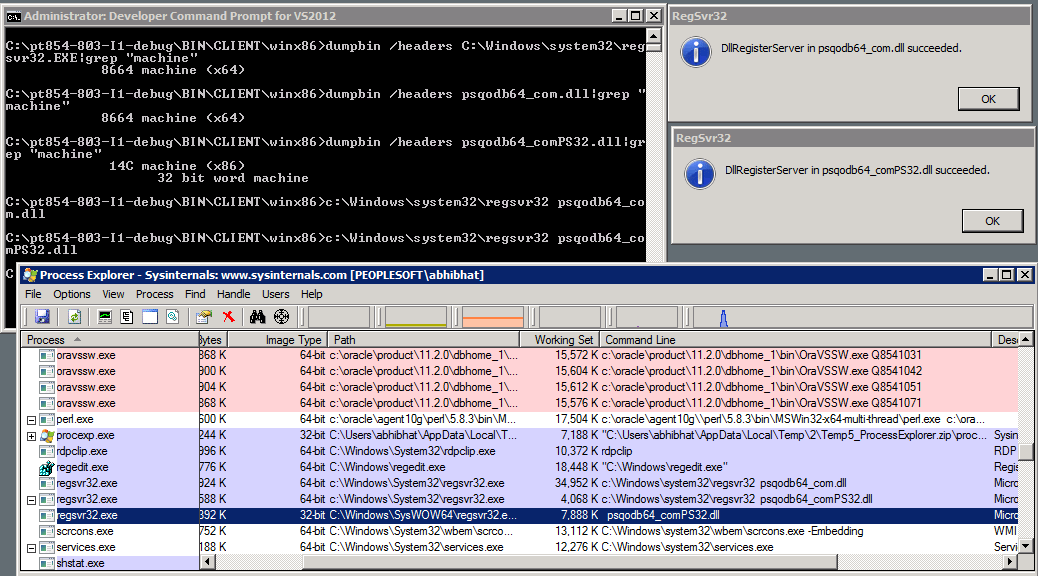Click the horizontal scrollbar right arrow
This screenshot has height=576, width=1038.
(1010, 562)
